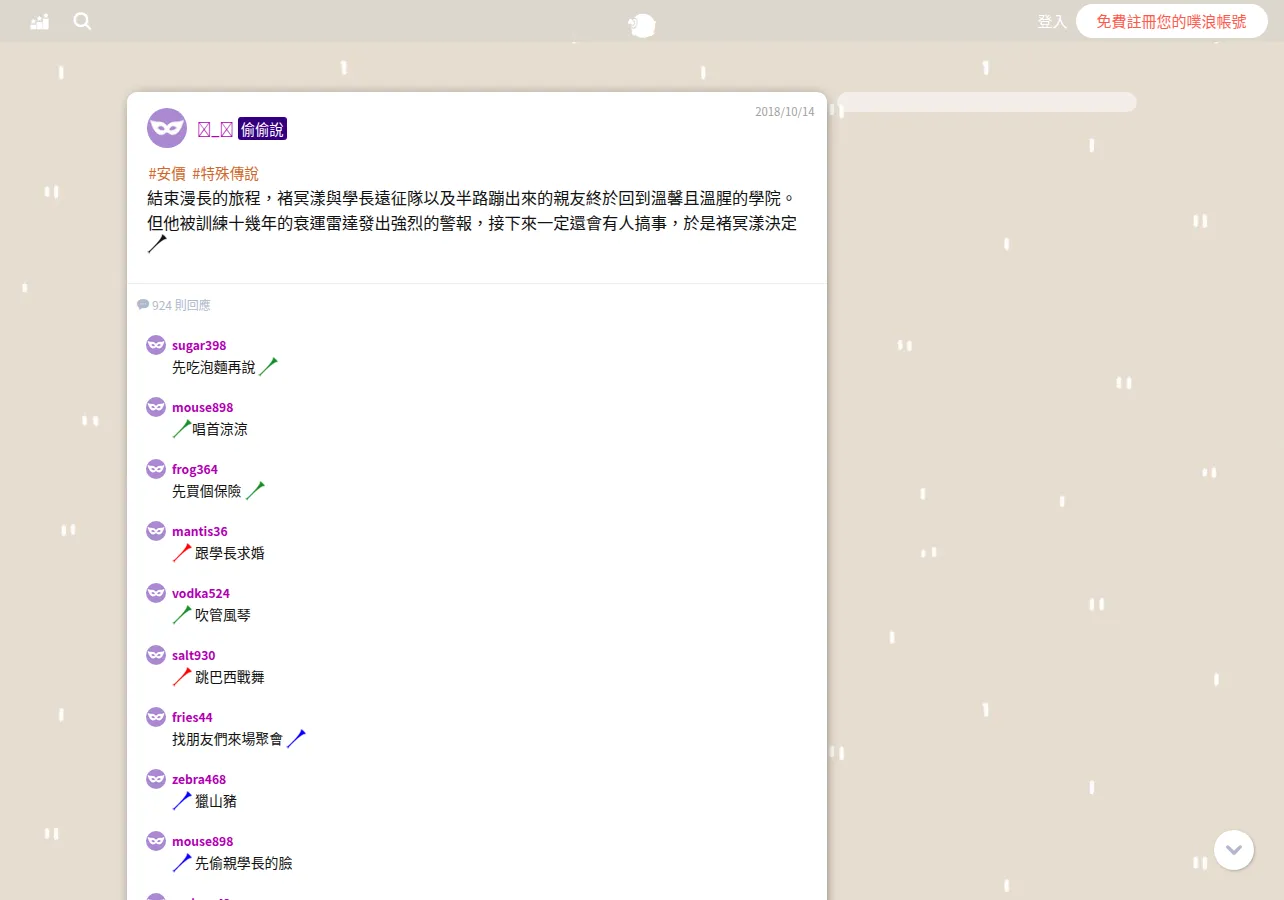Open search with the magnifier icon
Viewport: 1284px width, 900px height.
(x=82, y=21)
